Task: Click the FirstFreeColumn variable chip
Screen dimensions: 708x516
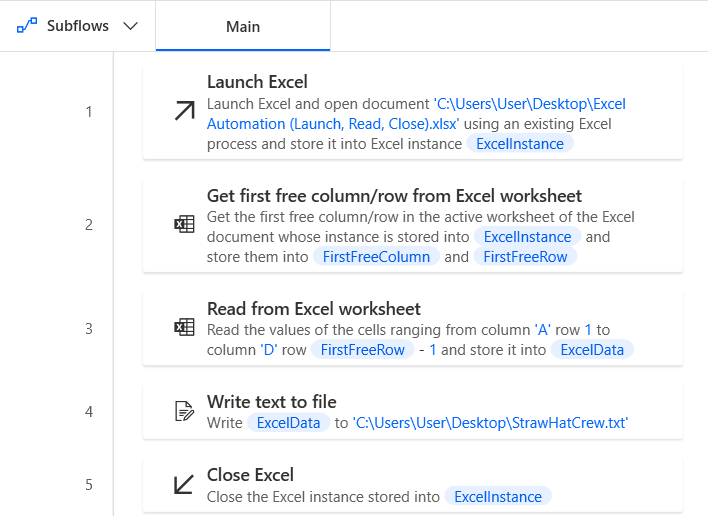Action: pyautogui.click(x=376, y=256)
